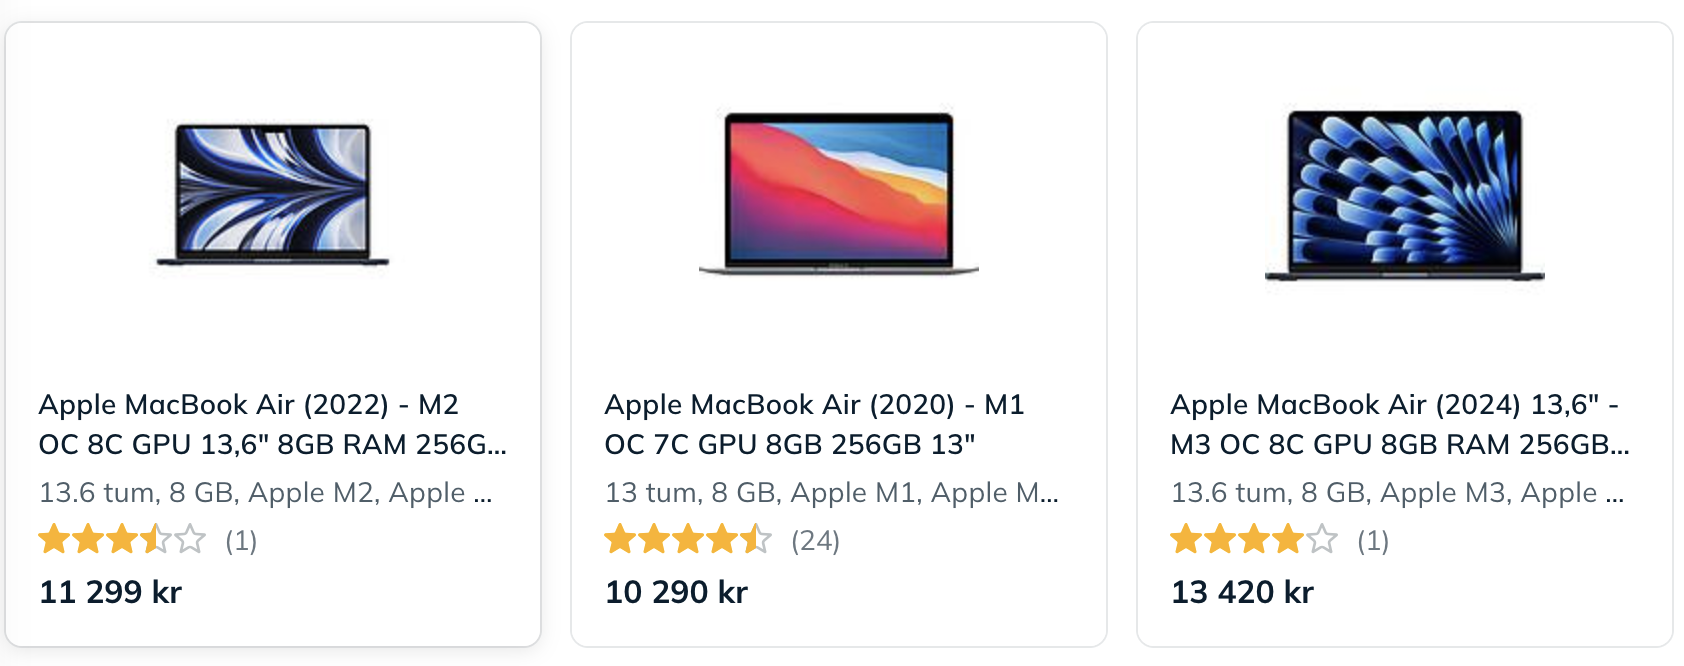
Task: Click the Apple MacBook Air (2022) M2 title
Action: 272,424
